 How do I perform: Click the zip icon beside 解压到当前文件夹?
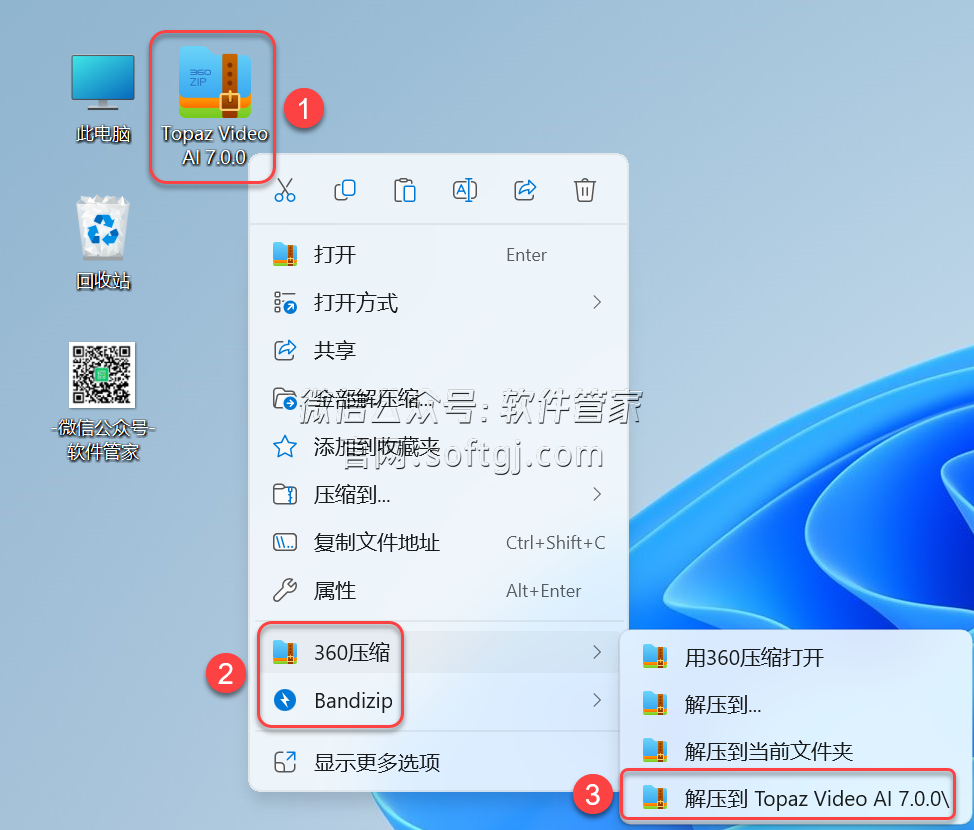tap(655, 751)
